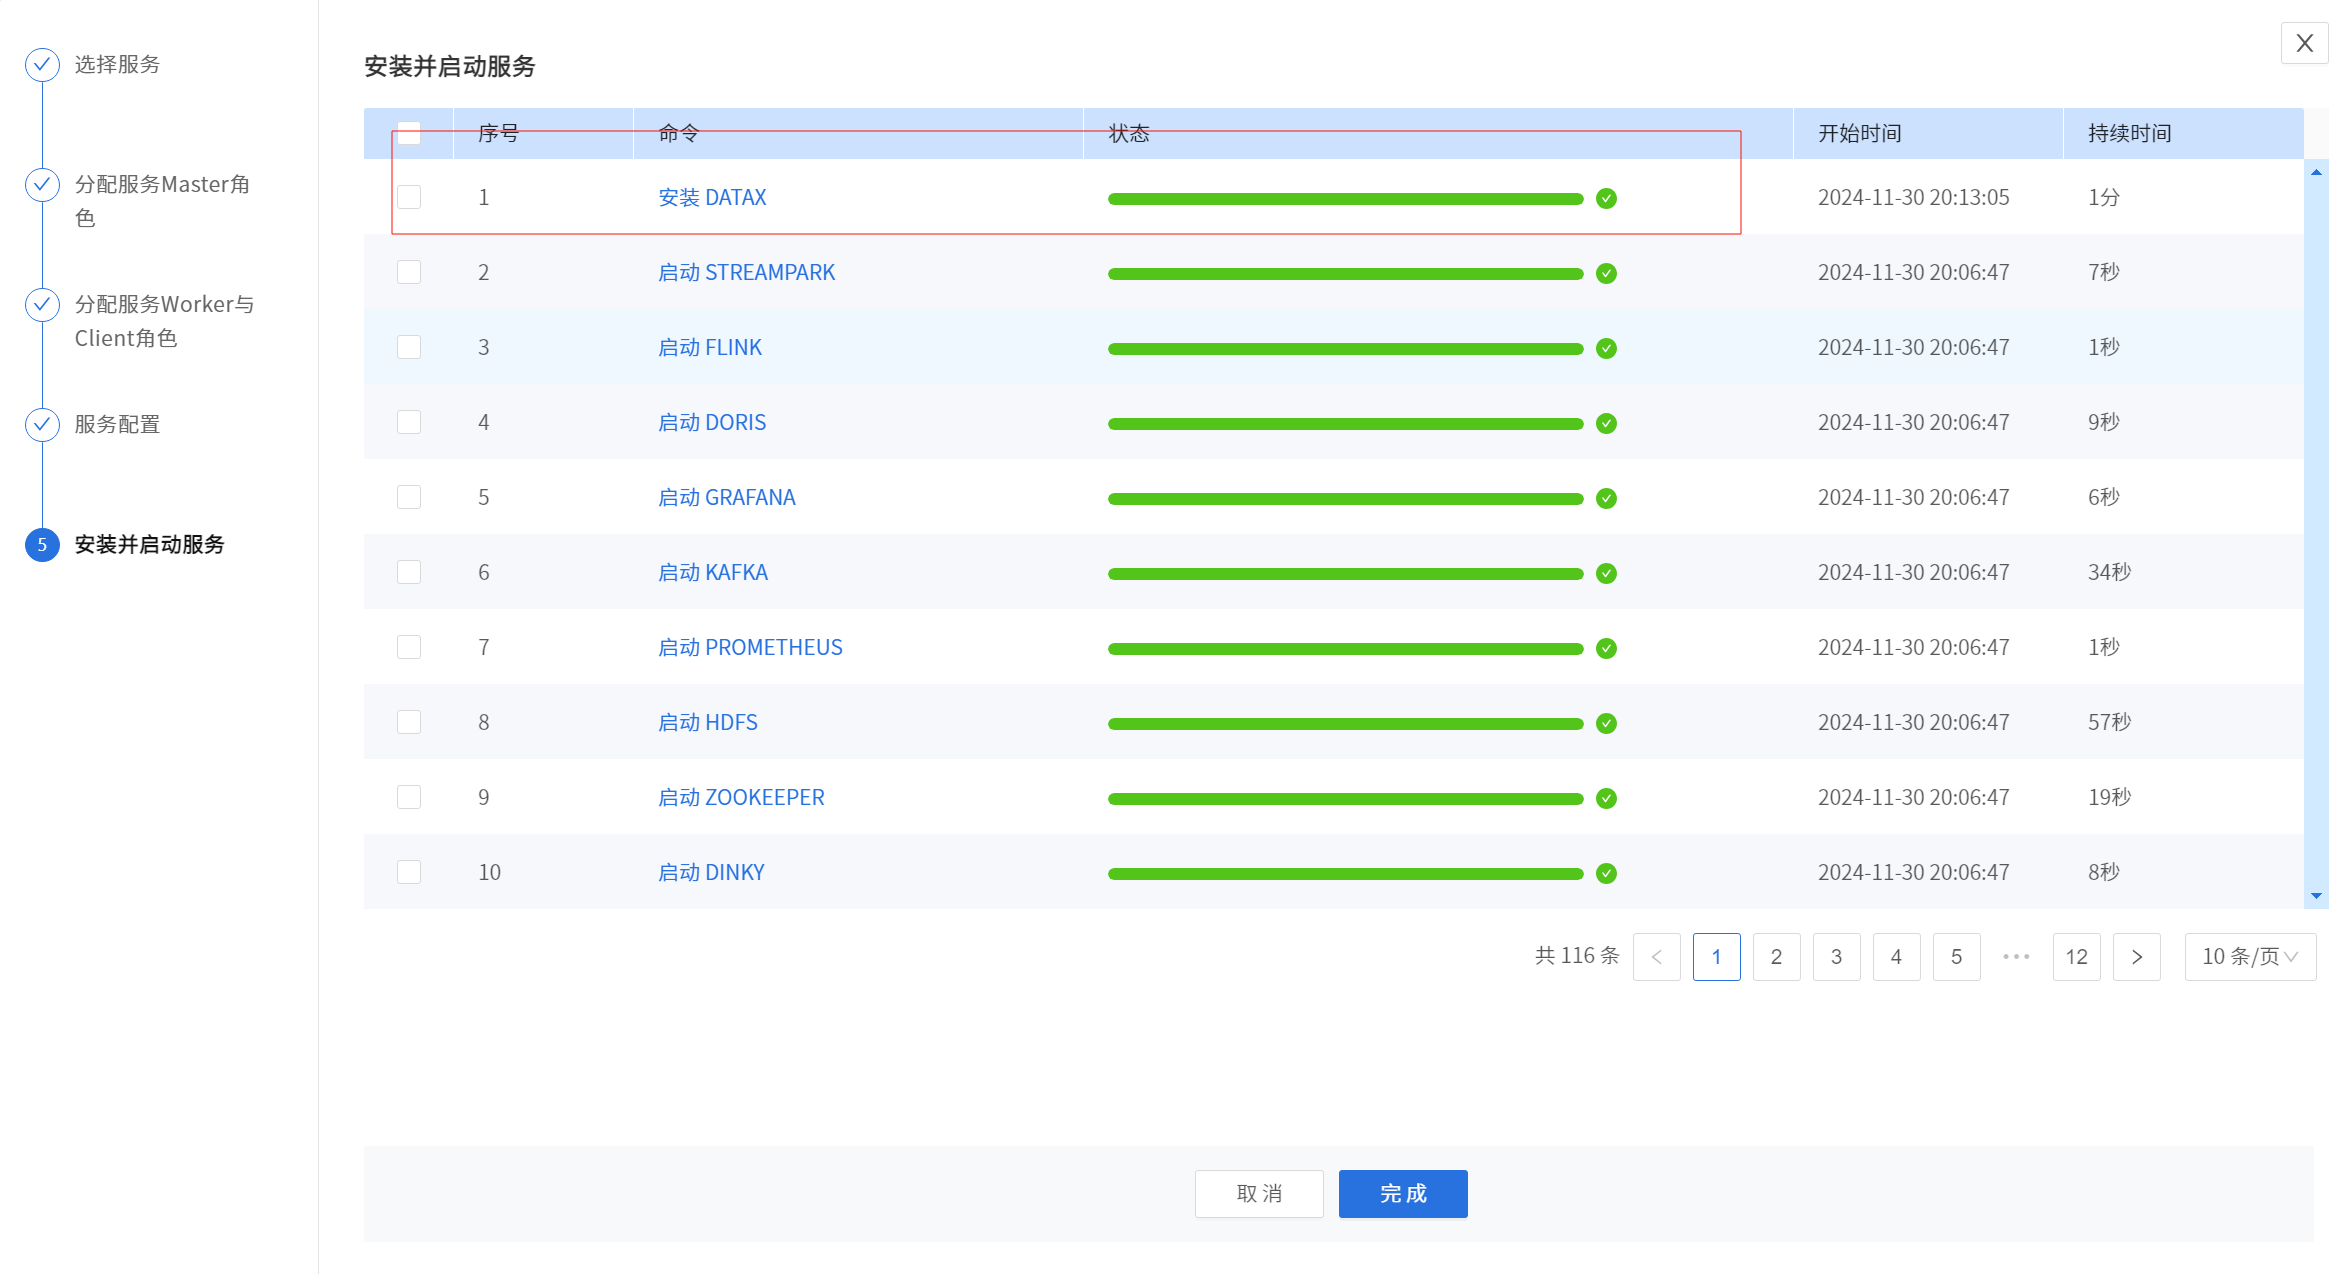2352x1274 pixels.
Task: Go to next page with right arrow
Action: [x=2136, y=957]
